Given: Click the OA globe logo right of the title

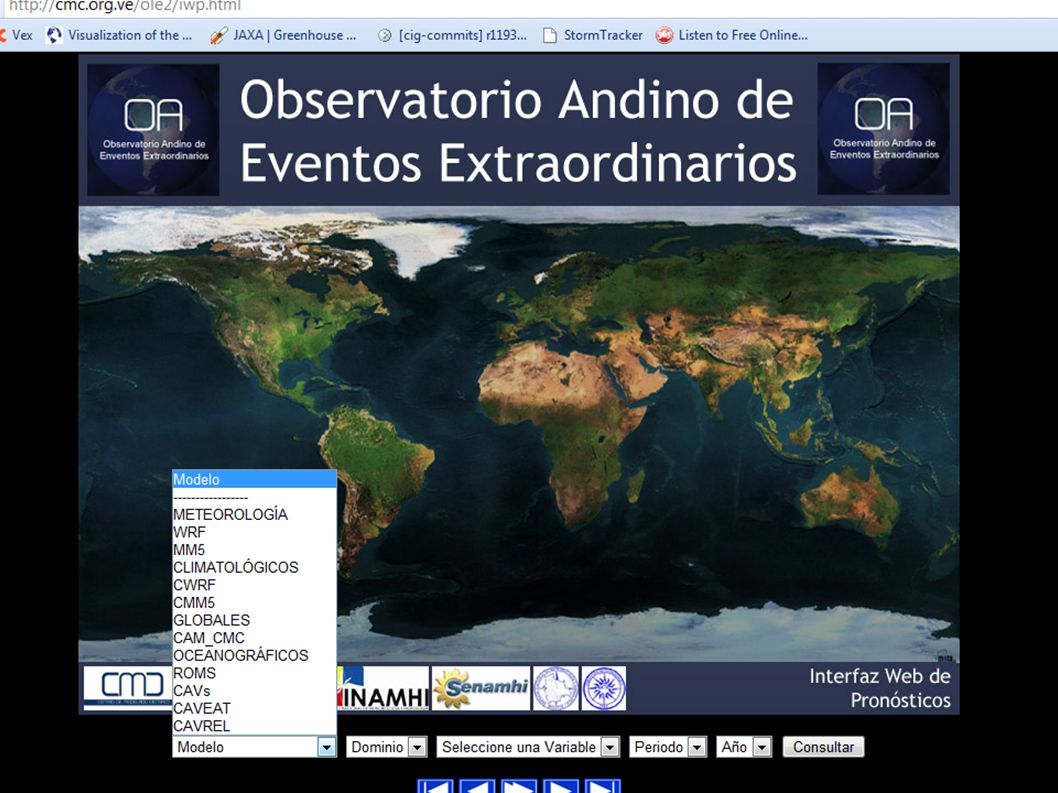Looking at the screenshot, I should click(x=884, y=129).
